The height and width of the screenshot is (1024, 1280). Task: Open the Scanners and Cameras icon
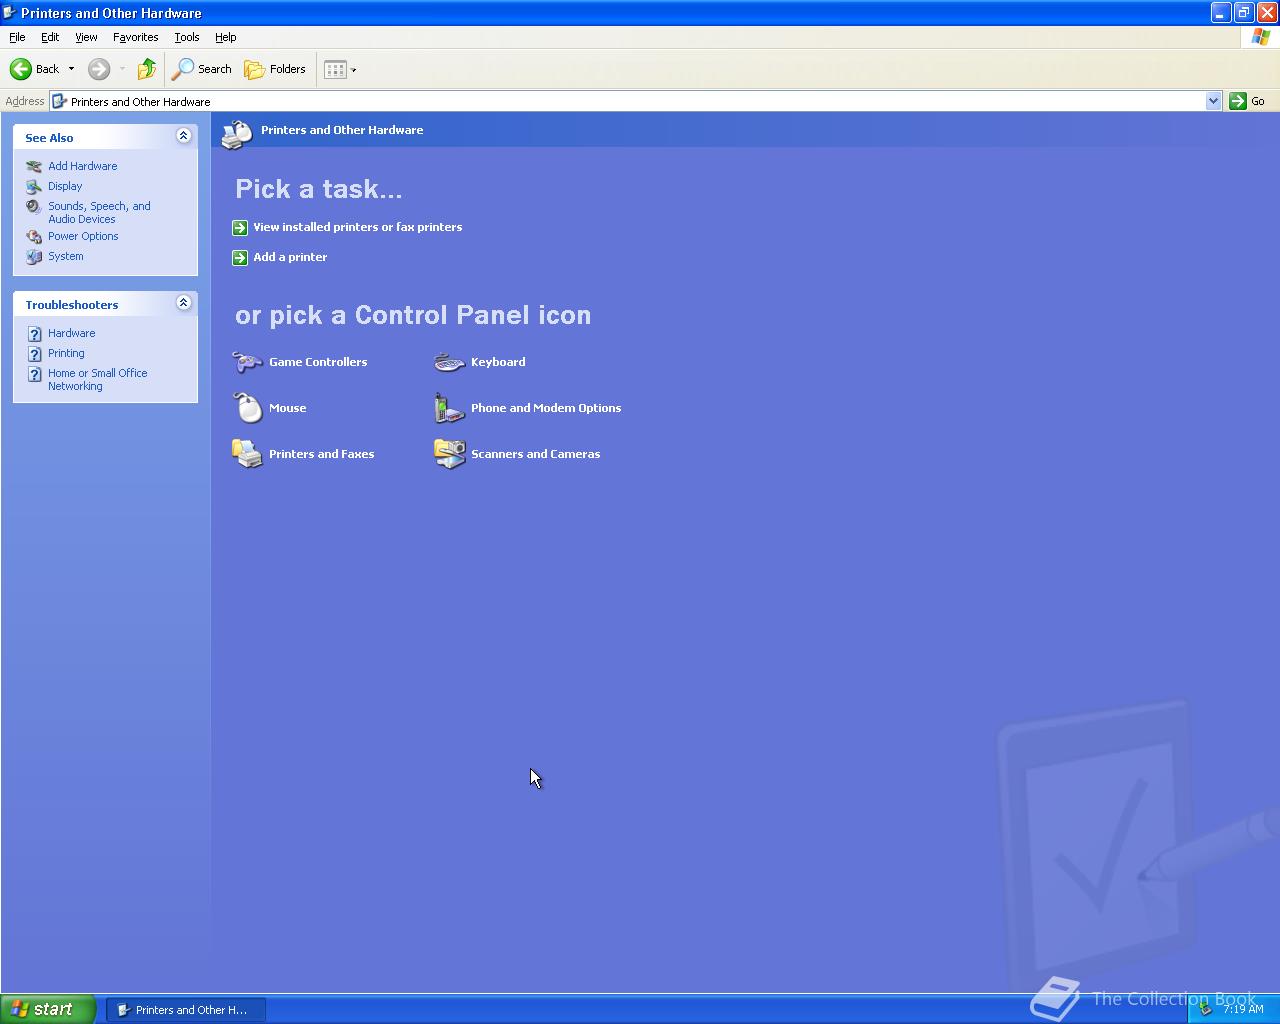click(x=449, y=454)
